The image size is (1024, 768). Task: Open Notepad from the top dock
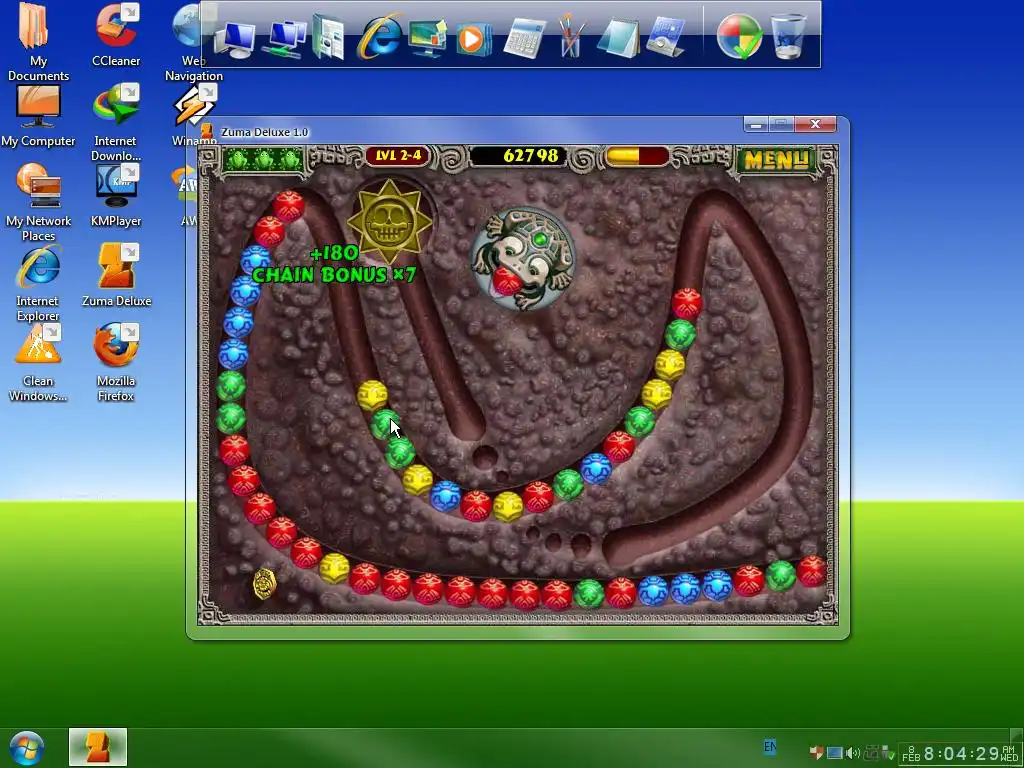(x=617, y=38)
